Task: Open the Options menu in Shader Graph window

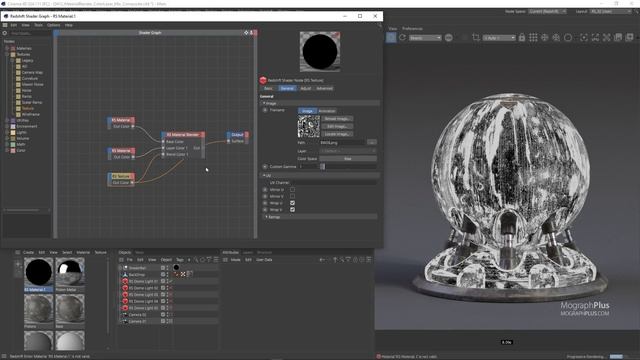Action: [53, 25]
